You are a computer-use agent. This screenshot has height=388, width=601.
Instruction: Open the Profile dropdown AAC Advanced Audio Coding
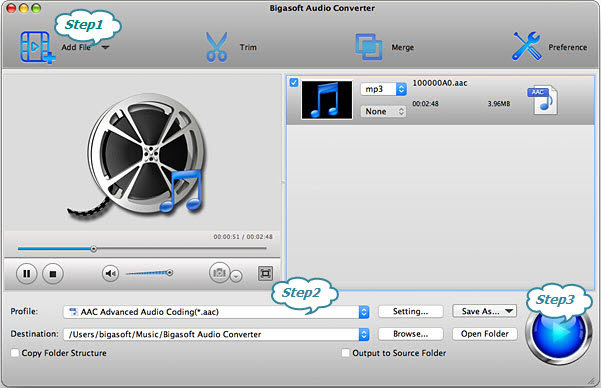point(216,312)
